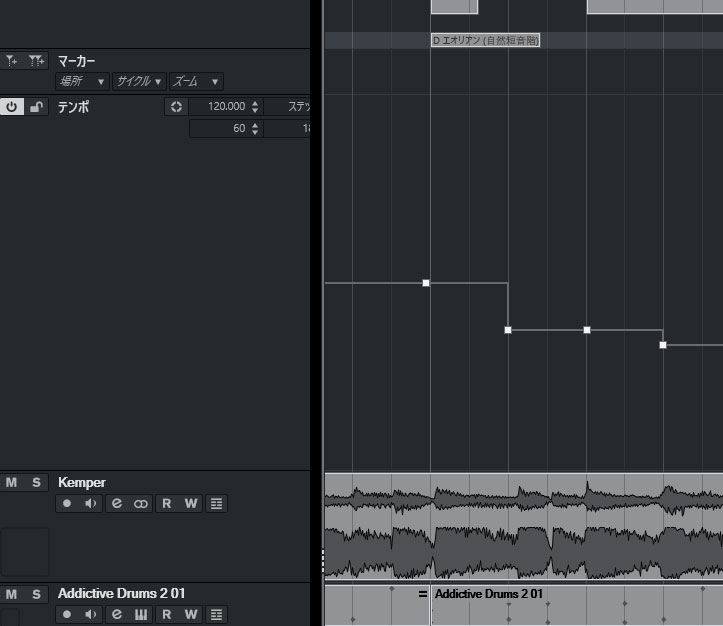Image resolution: width=723 pixels, height=626 pixels.
Task: Open Addictive Drums instrument keyboard icon
Action: click(141, 614)
